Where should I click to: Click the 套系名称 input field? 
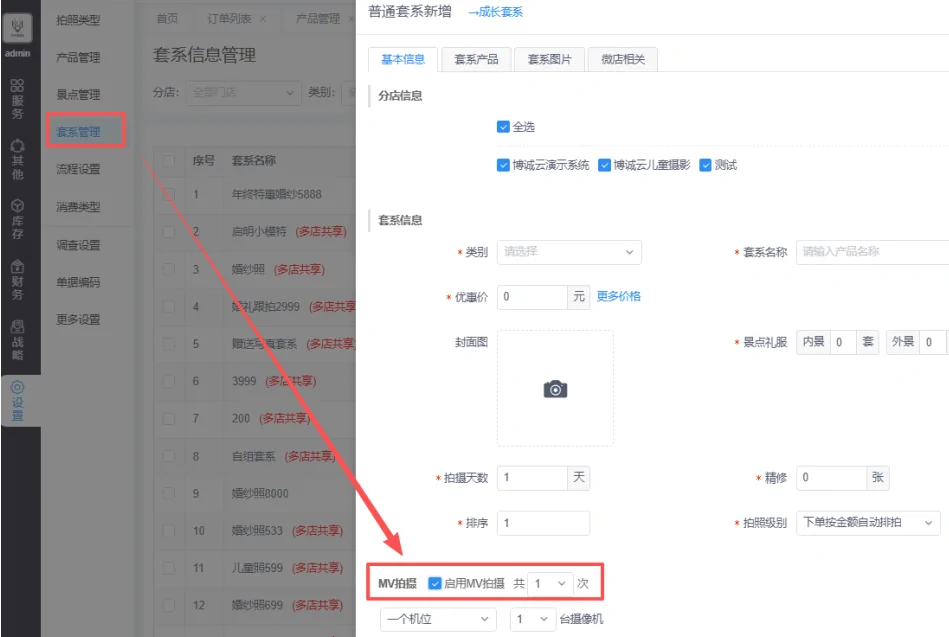coord(872,252)
